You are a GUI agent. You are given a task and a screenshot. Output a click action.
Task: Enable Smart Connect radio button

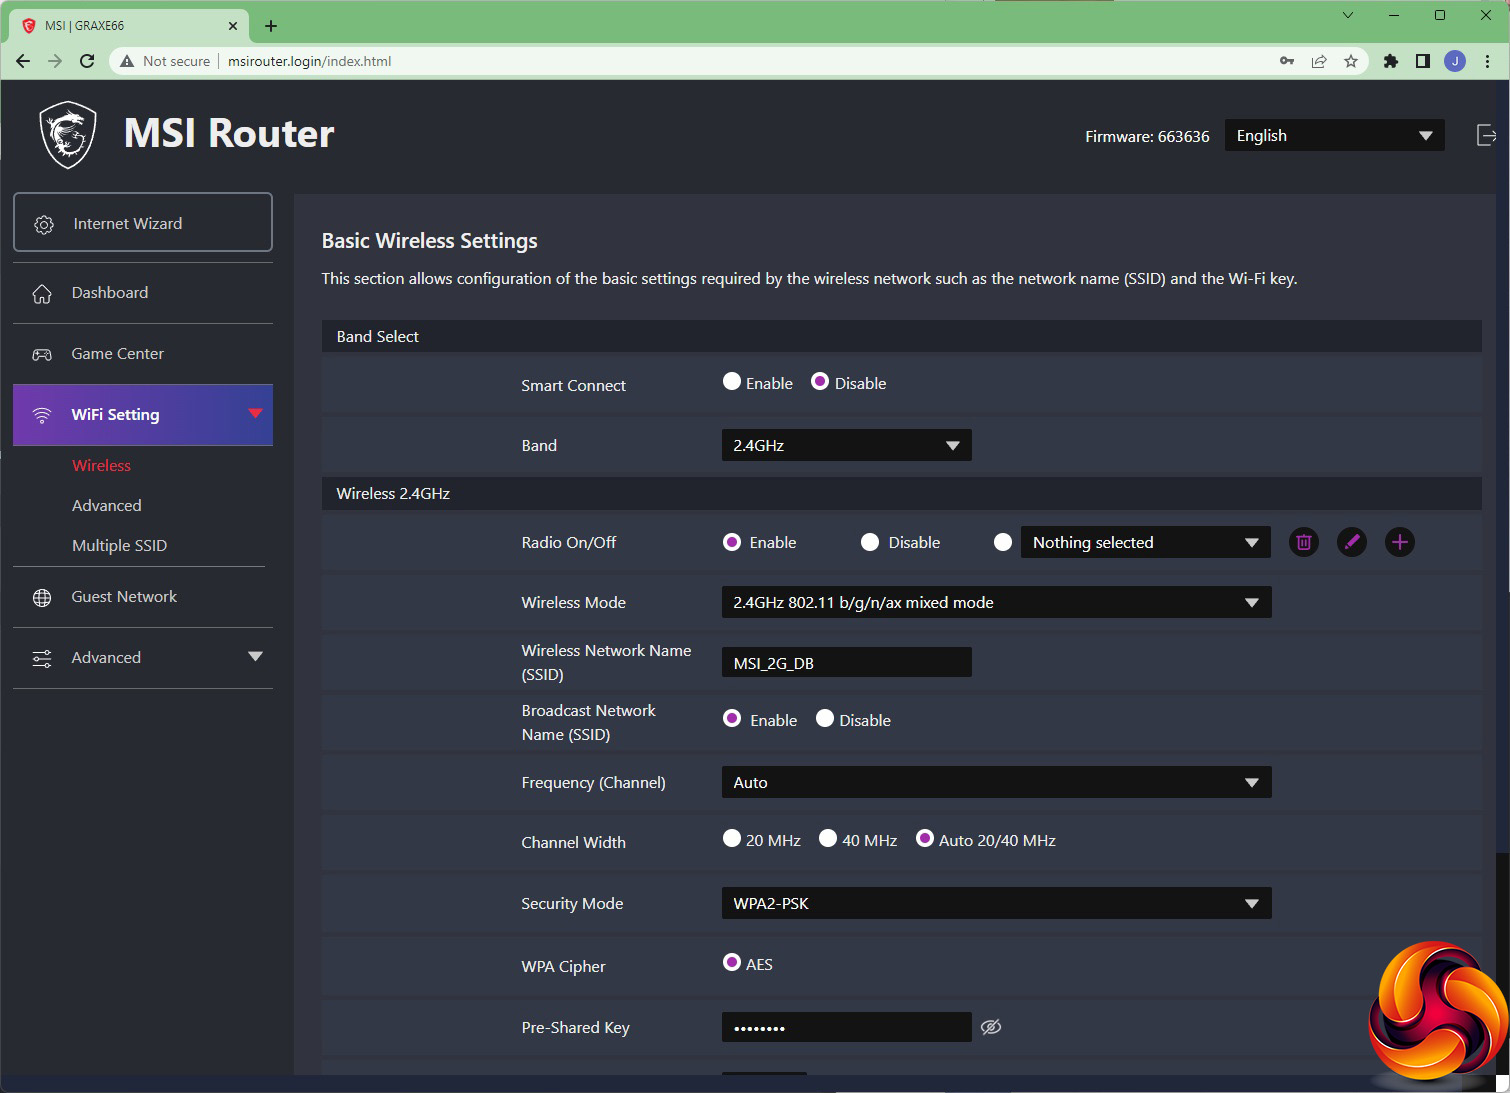[732, 382]
